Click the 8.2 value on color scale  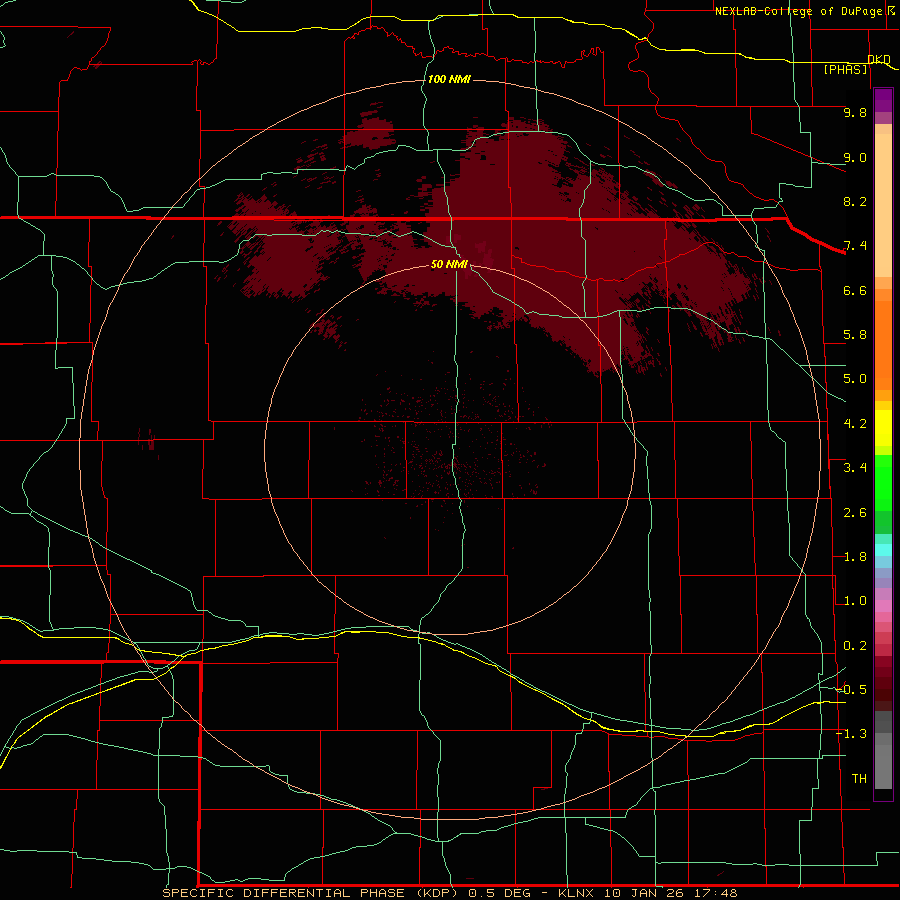(855, 201)
